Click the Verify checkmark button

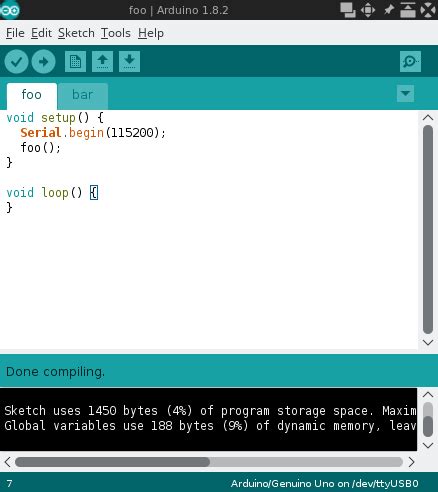16,62
